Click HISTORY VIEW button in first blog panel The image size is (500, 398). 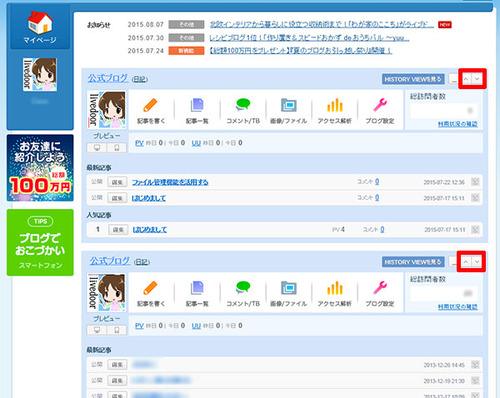coord(413,79)
